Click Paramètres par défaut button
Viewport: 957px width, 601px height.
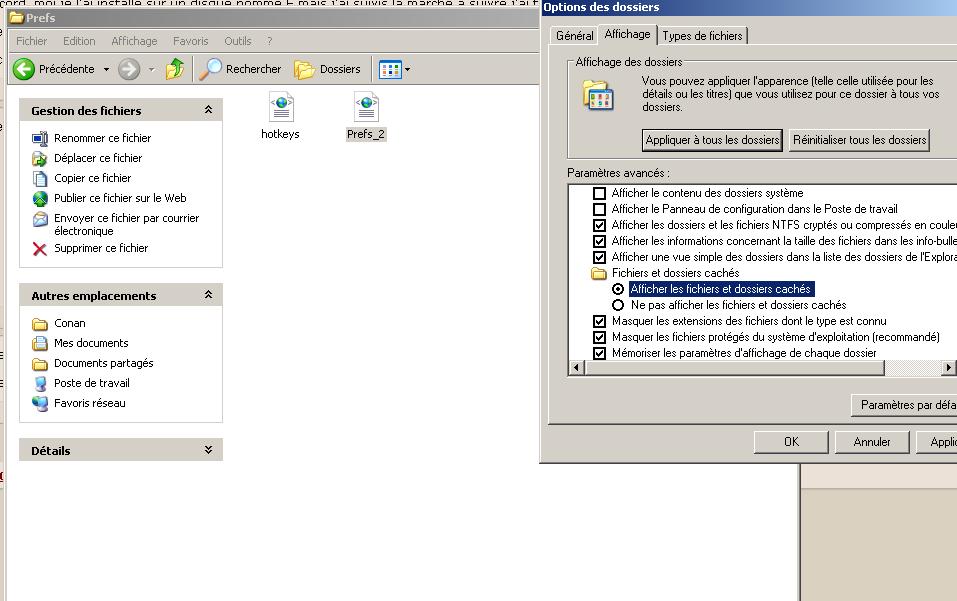coord(905,405)
